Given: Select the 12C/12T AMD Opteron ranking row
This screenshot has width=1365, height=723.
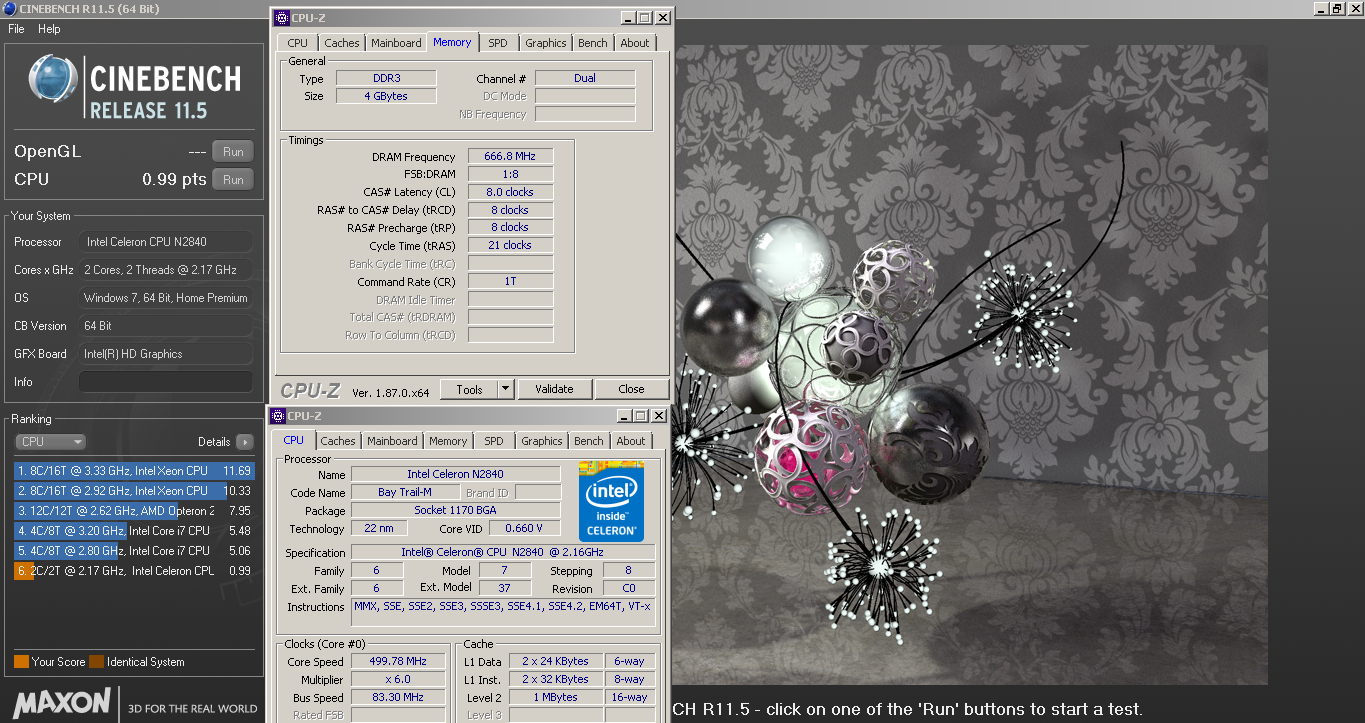Looking at the screenshot, I should tap(134, 511).
